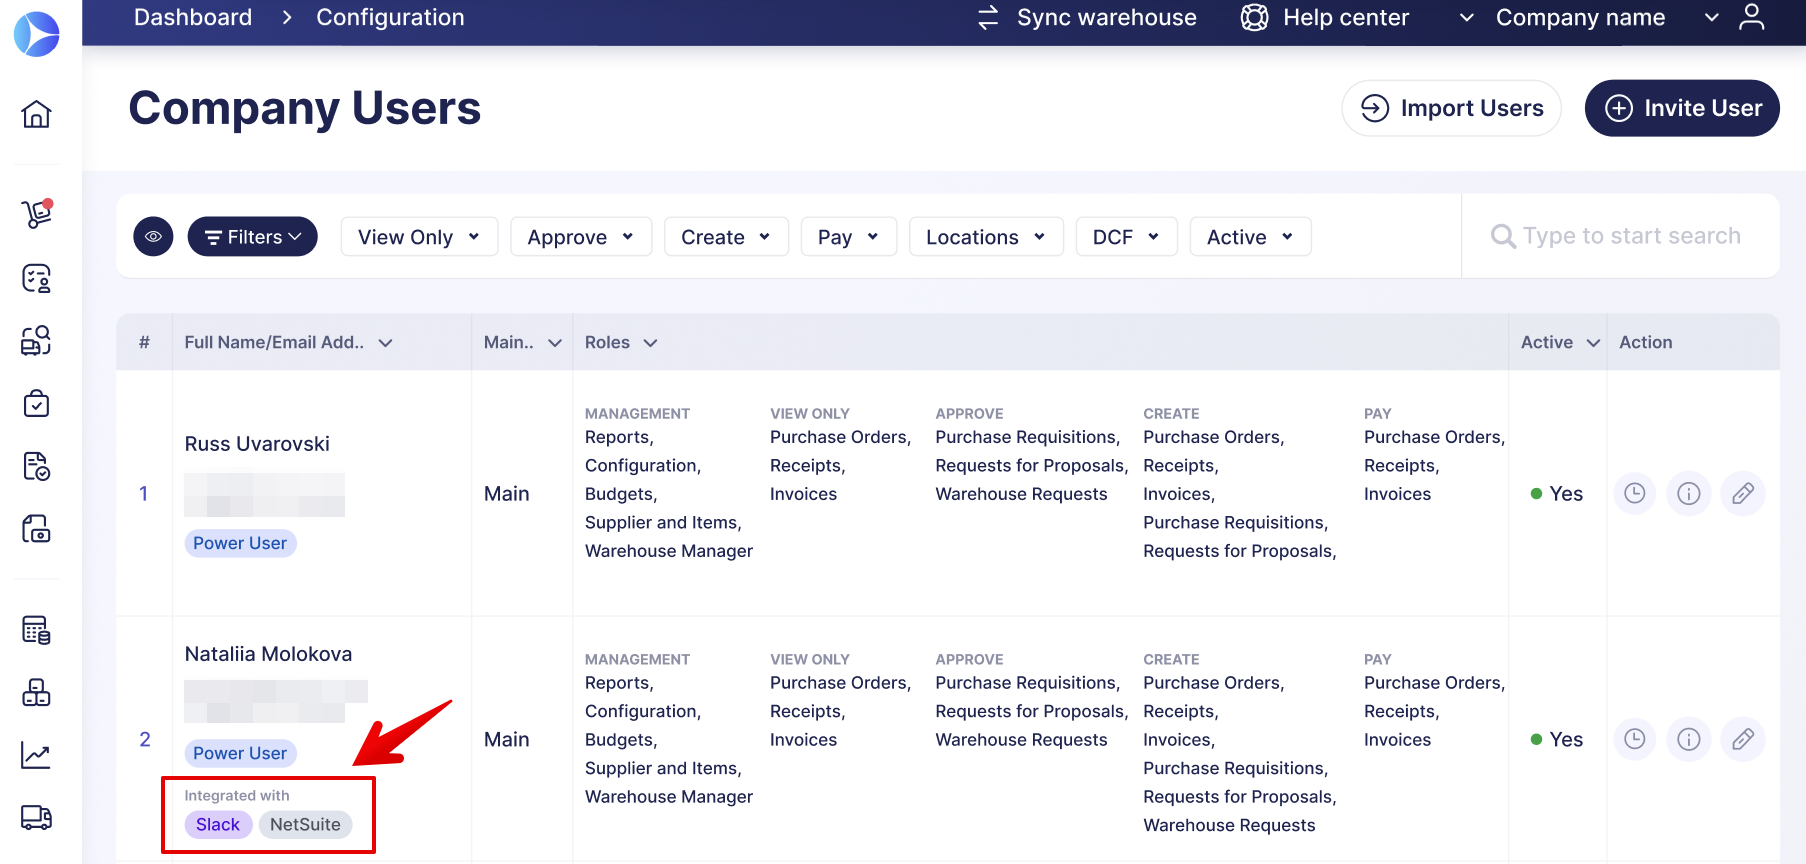
Task: Open the user profile icon top right
Action: [1751, 17]
